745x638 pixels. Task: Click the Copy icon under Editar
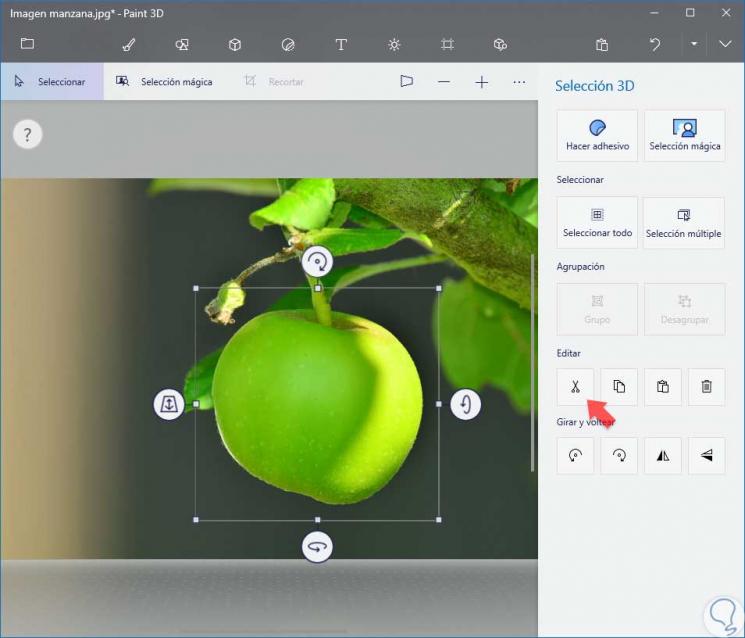pos(619,386)
